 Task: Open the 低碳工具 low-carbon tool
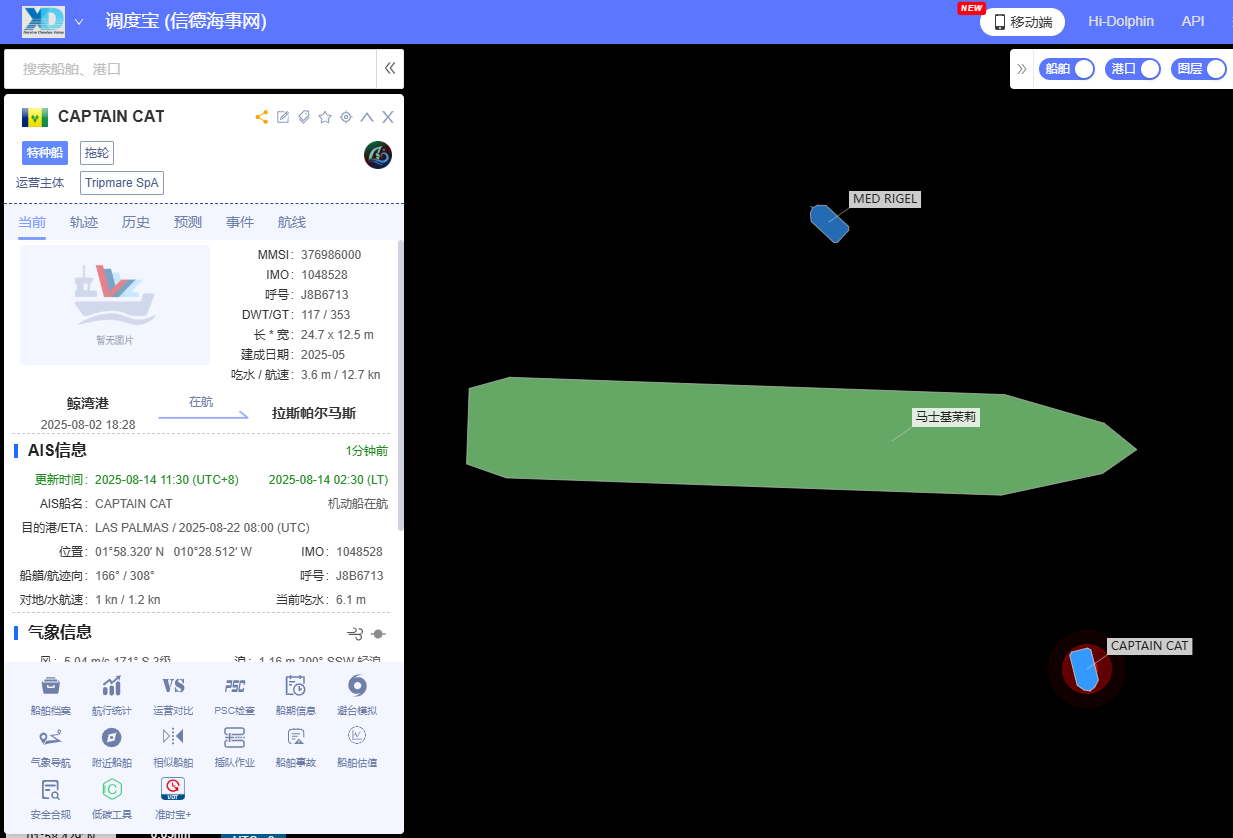click(112, 789)
